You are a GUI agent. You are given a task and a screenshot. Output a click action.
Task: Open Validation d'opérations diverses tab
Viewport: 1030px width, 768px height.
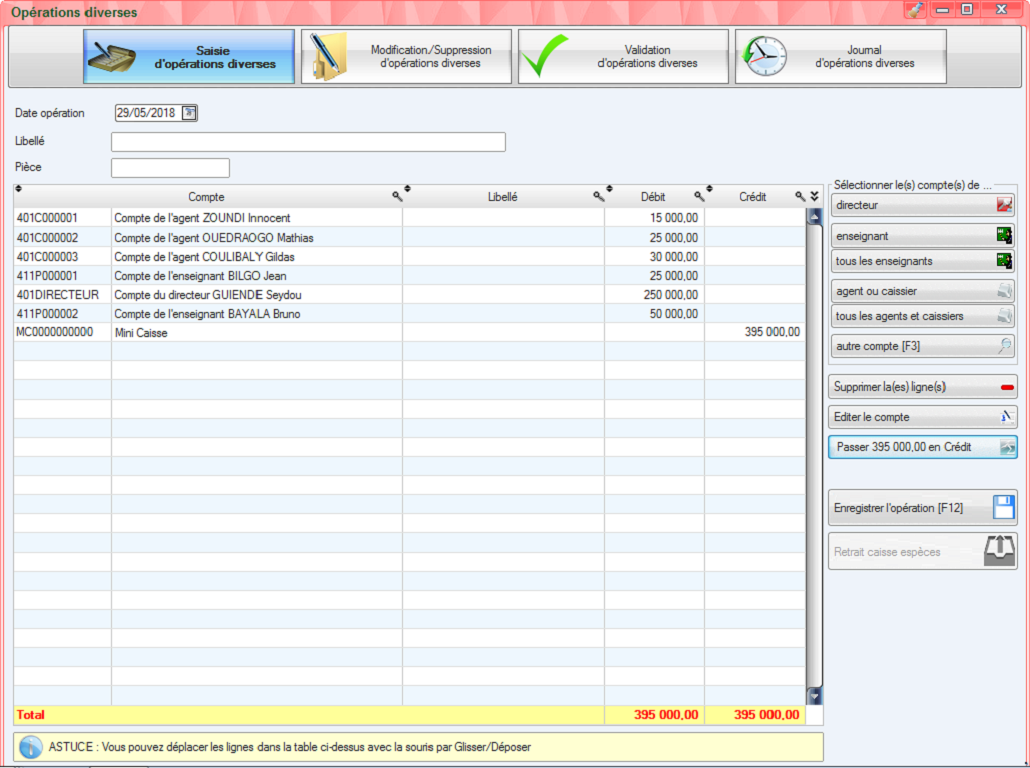[x=623, y=56]
